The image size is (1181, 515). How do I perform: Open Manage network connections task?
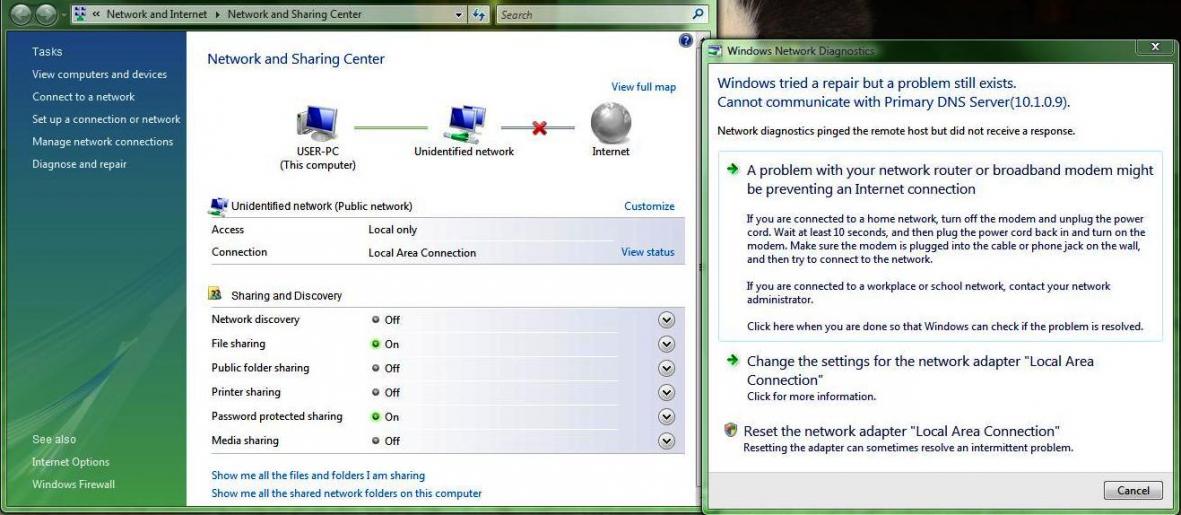point(102,142)
